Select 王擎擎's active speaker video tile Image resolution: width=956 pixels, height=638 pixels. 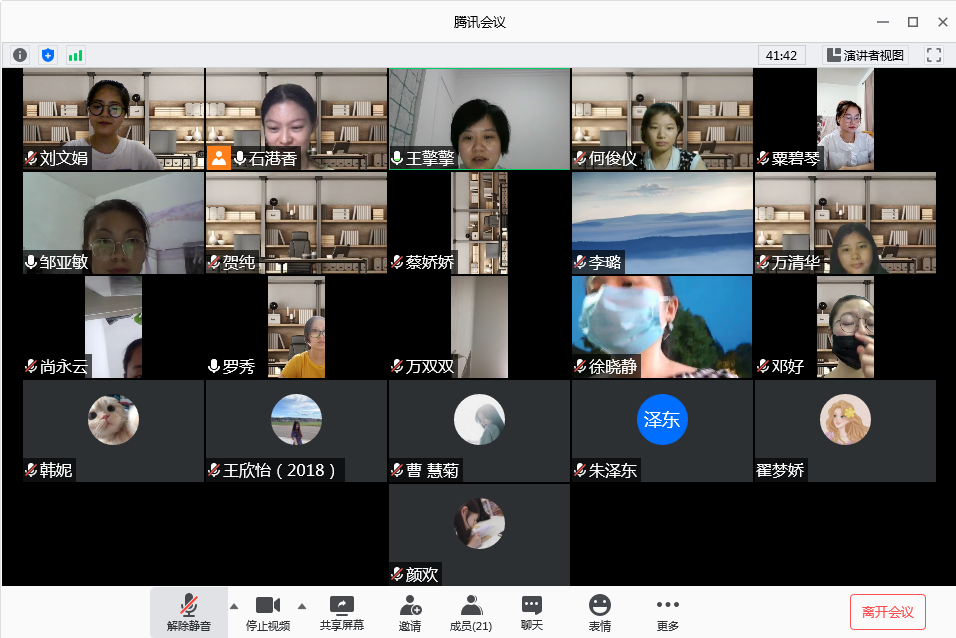click(x=479, y=119)
